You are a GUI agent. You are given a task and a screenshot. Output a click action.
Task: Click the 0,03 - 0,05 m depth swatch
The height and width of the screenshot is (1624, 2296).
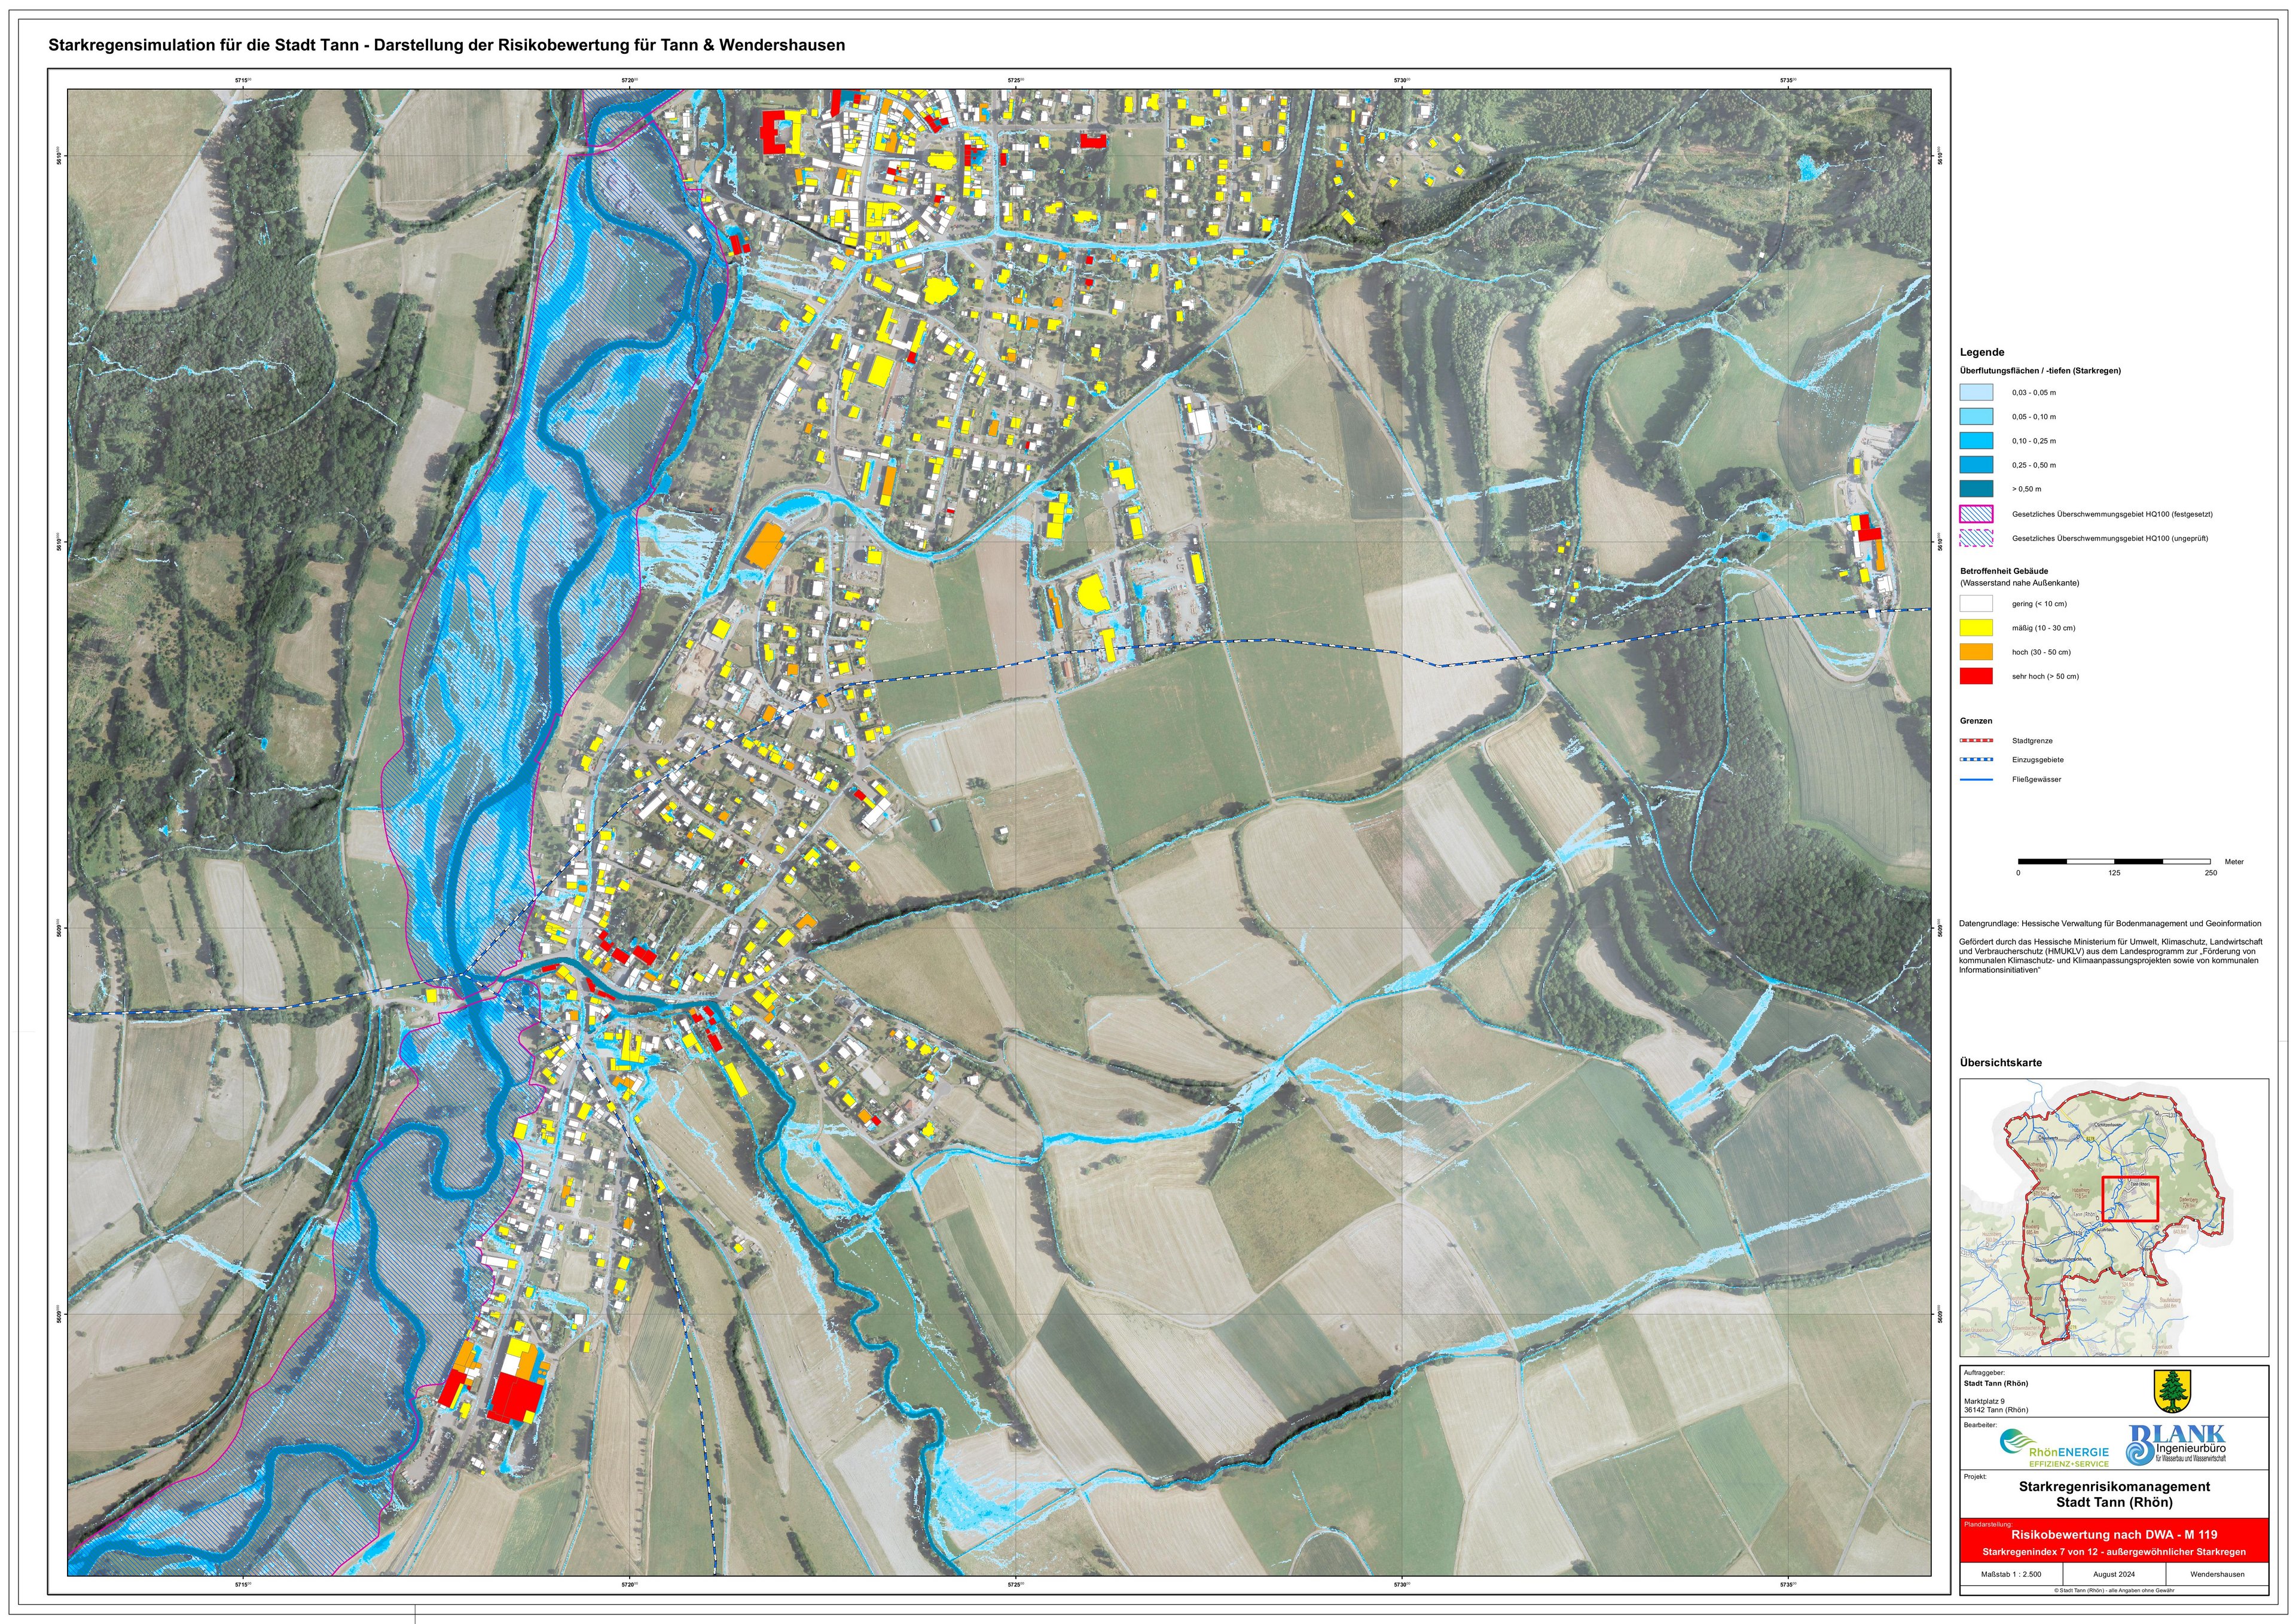1976,393
